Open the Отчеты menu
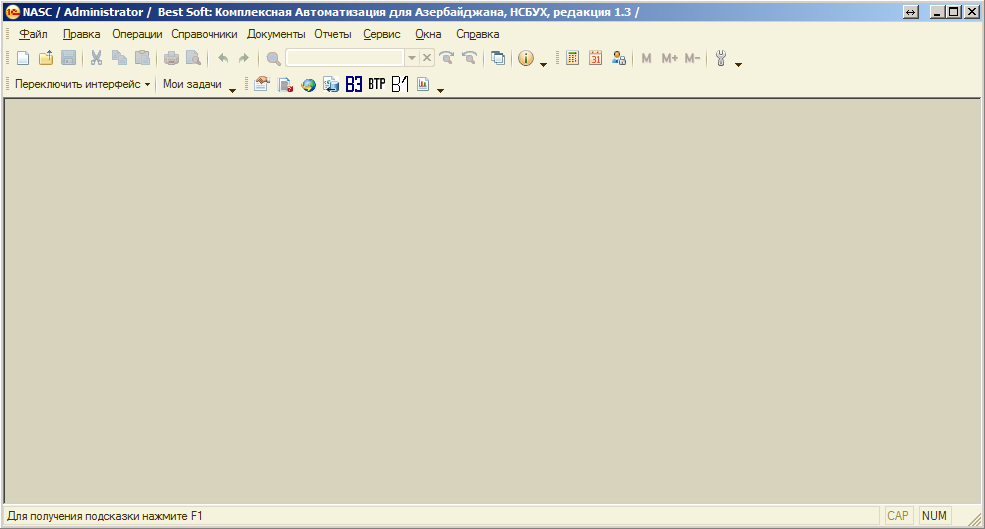 [332, 34]
